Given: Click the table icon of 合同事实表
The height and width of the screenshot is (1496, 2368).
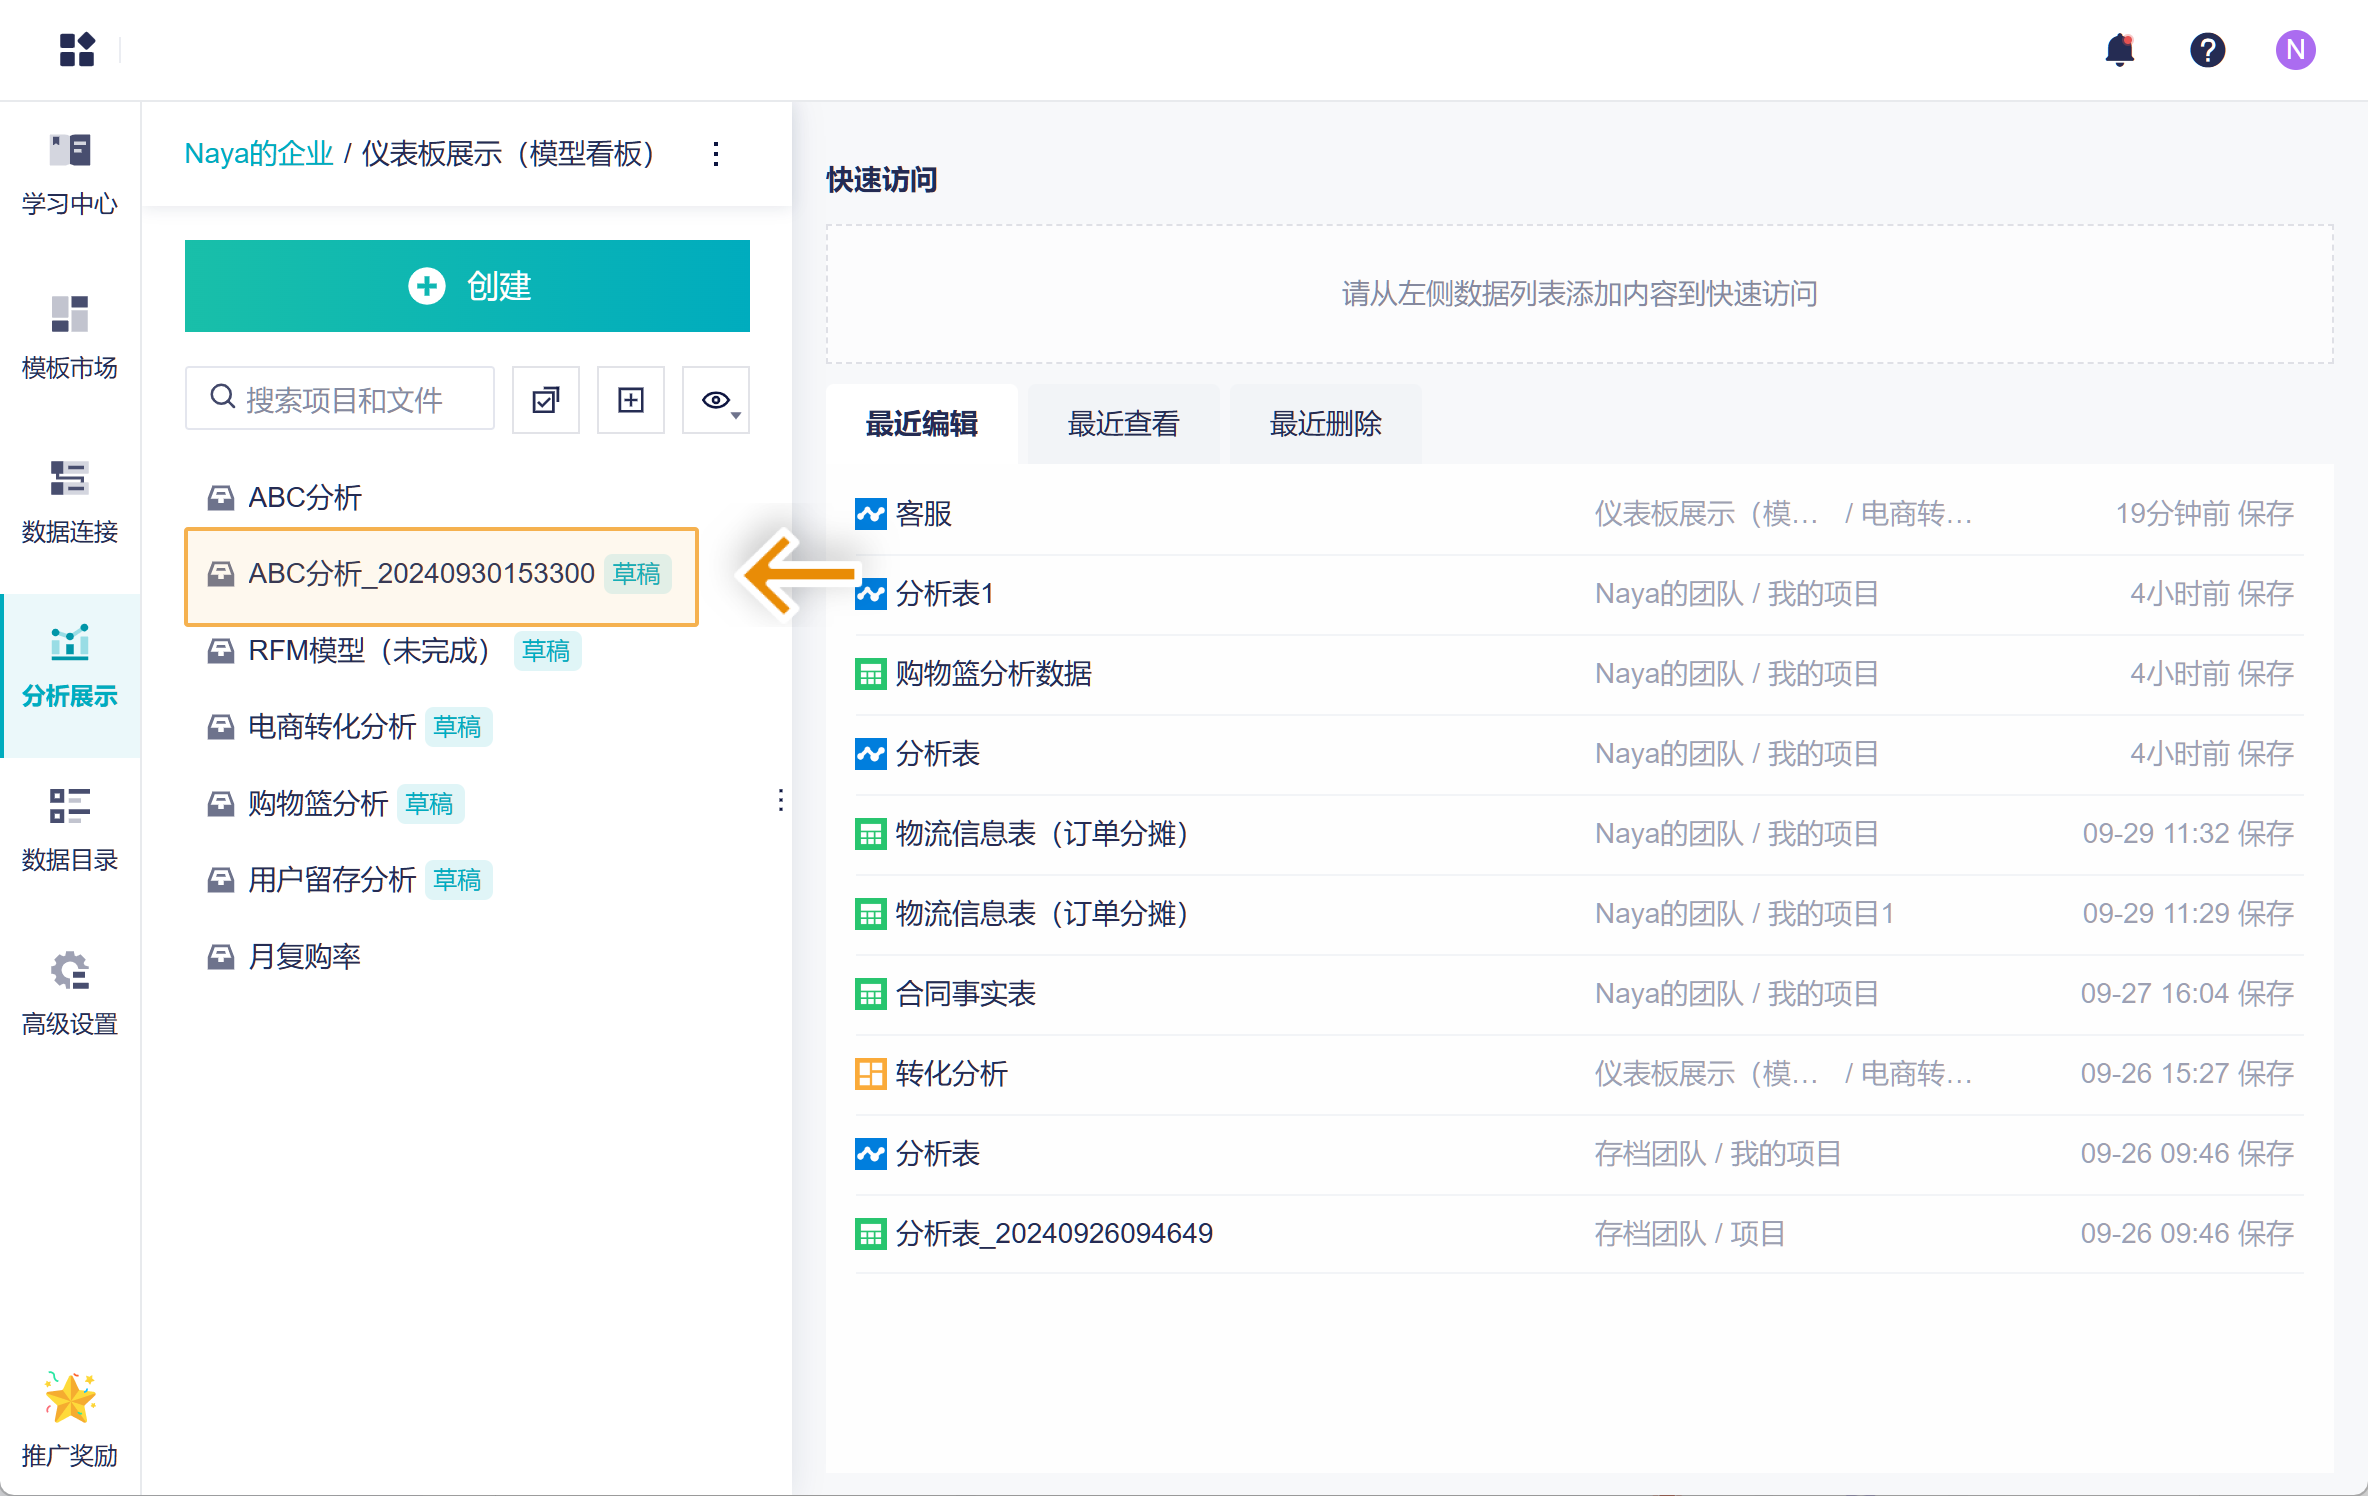Looking at the screenshot, I should (x=870, y=994).
